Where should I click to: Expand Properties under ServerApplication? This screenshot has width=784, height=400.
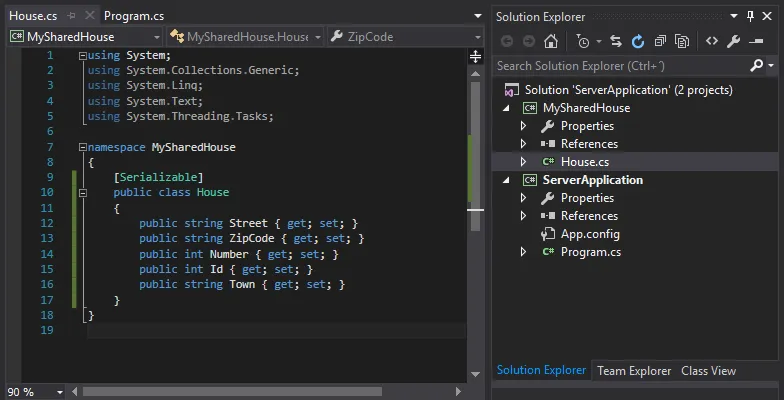tap(524, 198)
